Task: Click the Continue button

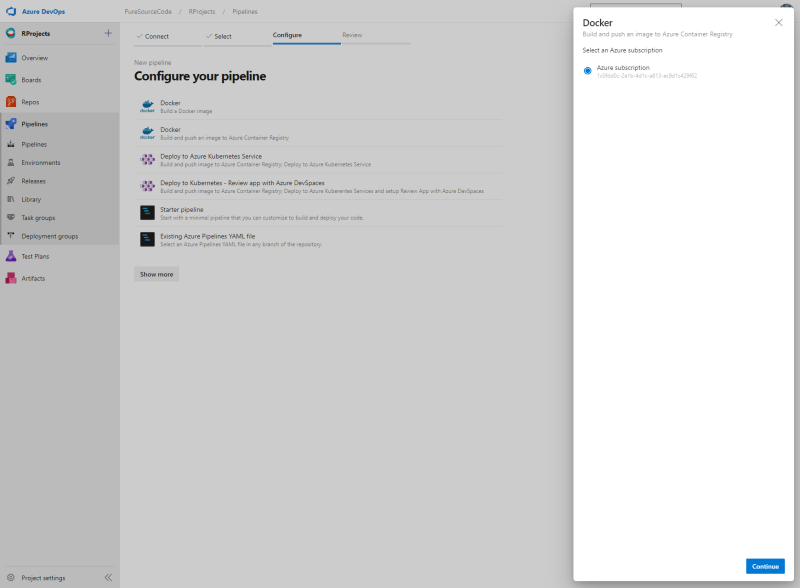Action: (x=765, y=567)
